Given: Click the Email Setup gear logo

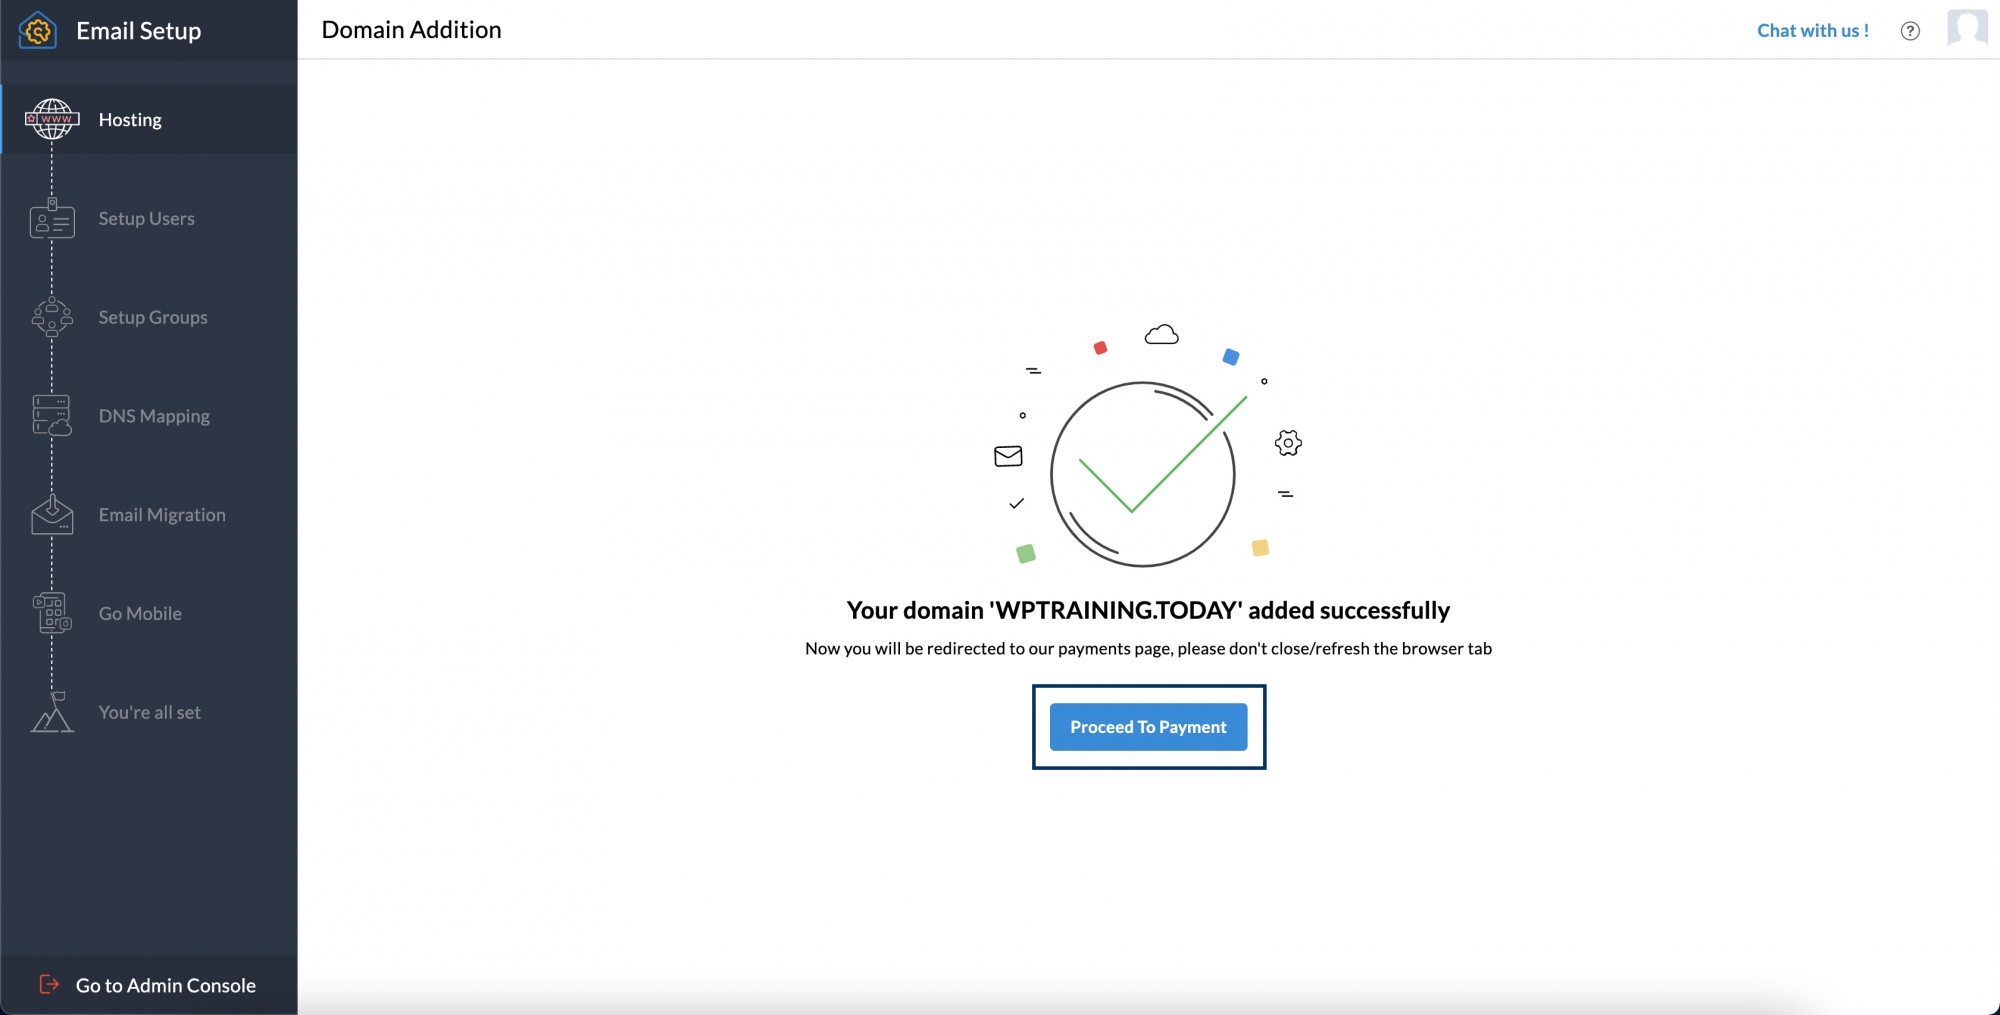Looking at the screenshot, I should (x=38, y=31).
